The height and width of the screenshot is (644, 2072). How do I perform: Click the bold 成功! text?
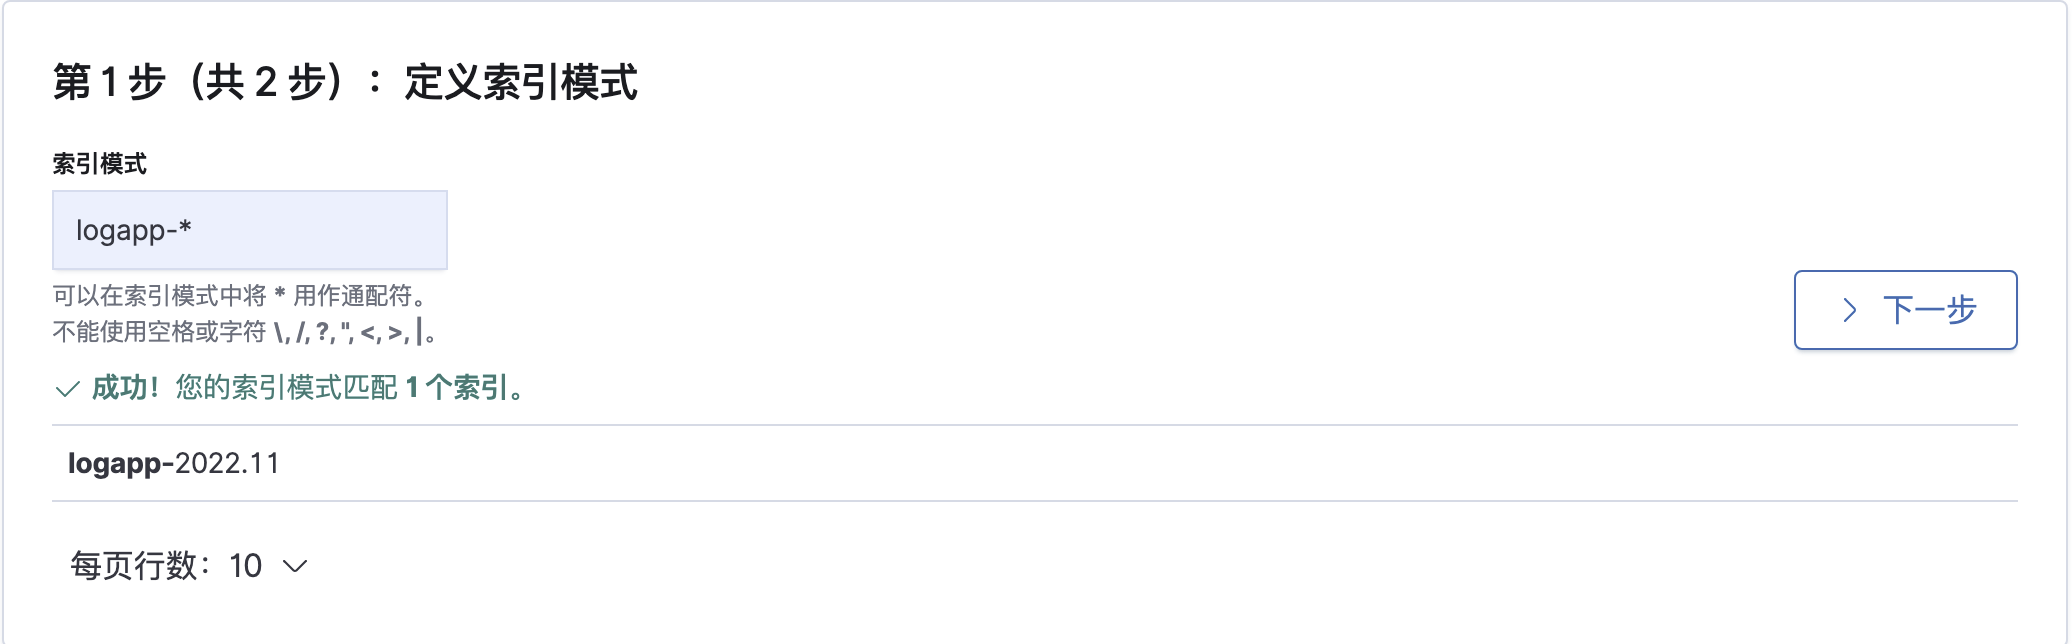tap(125, 388)
